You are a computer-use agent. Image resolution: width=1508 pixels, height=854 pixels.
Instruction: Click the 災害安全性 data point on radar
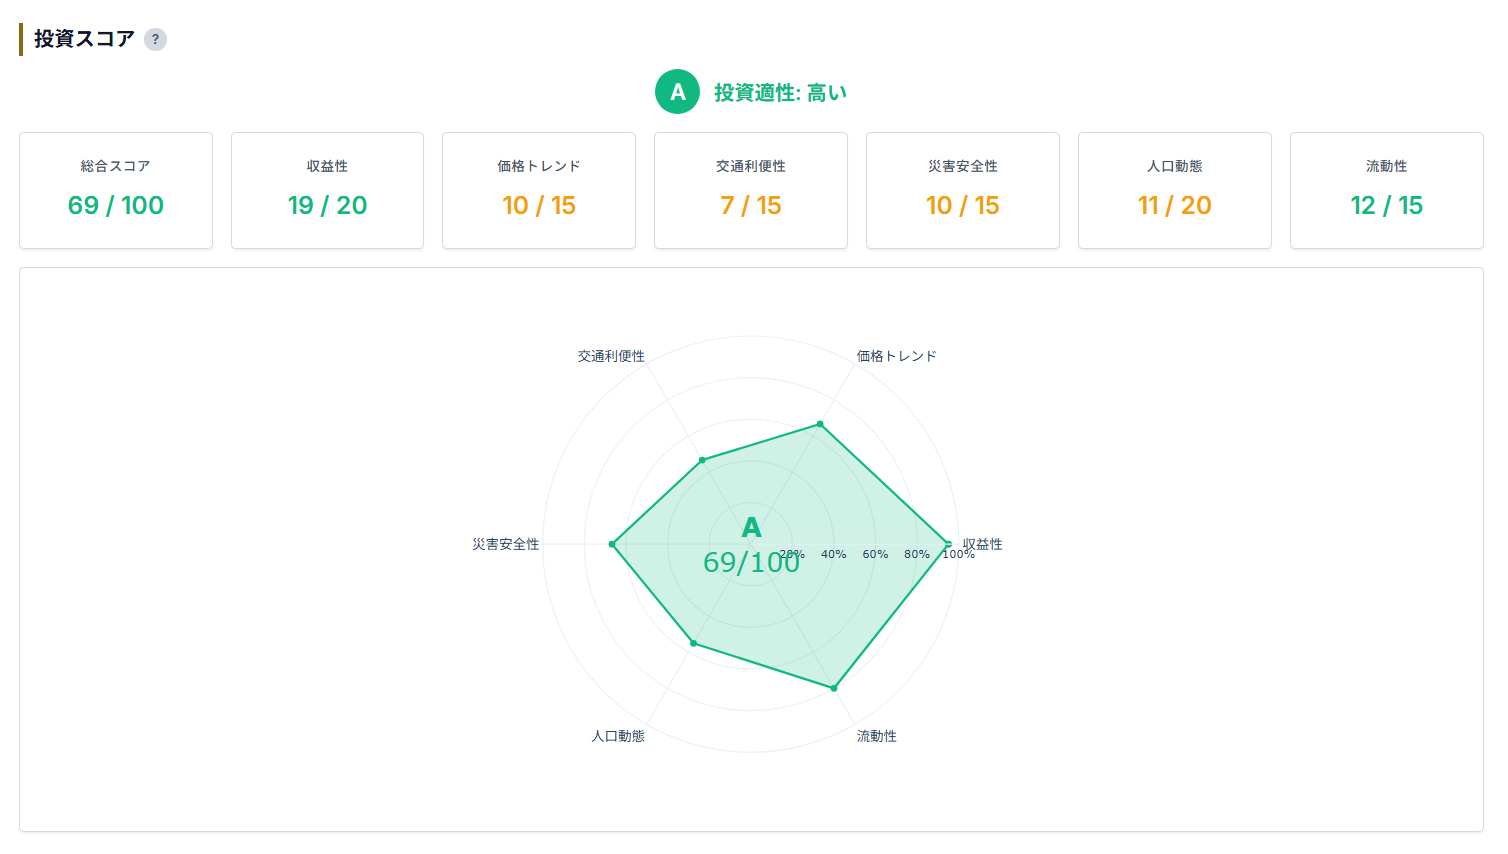612,544
